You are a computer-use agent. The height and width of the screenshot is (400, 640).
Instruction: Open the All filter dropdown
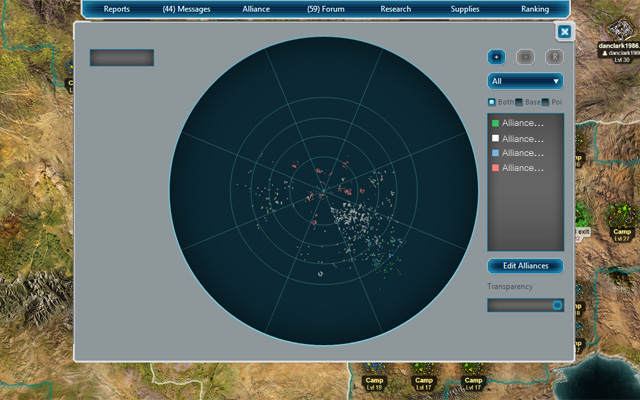[525, 81]
